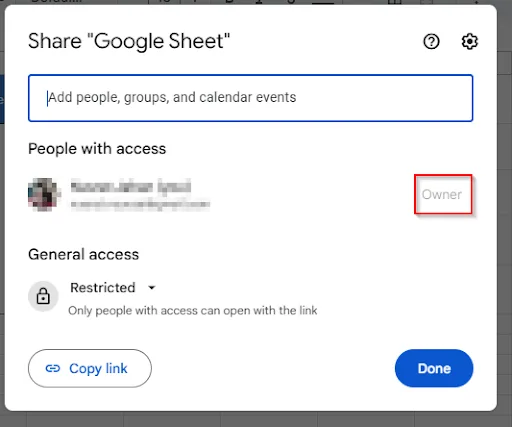Open share settings gear icon
Screen dimensions: 512x427
(469, 42)
